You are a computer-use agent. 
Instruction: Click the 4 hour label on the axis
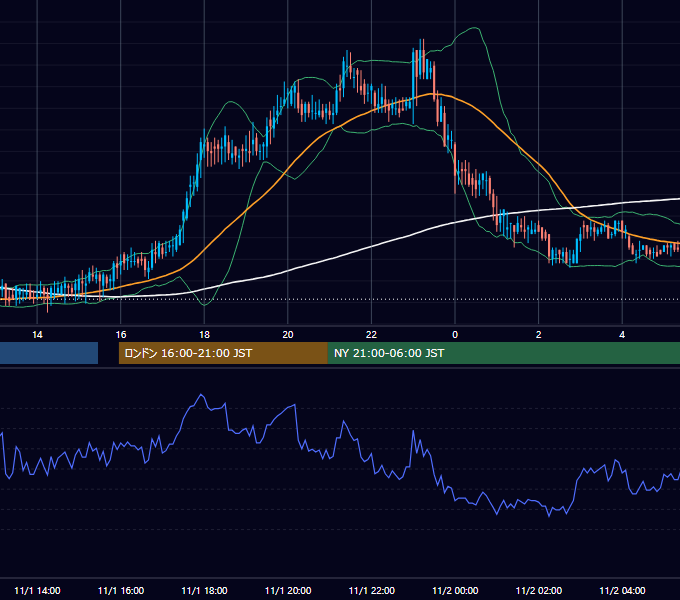[x=622, y=335]
